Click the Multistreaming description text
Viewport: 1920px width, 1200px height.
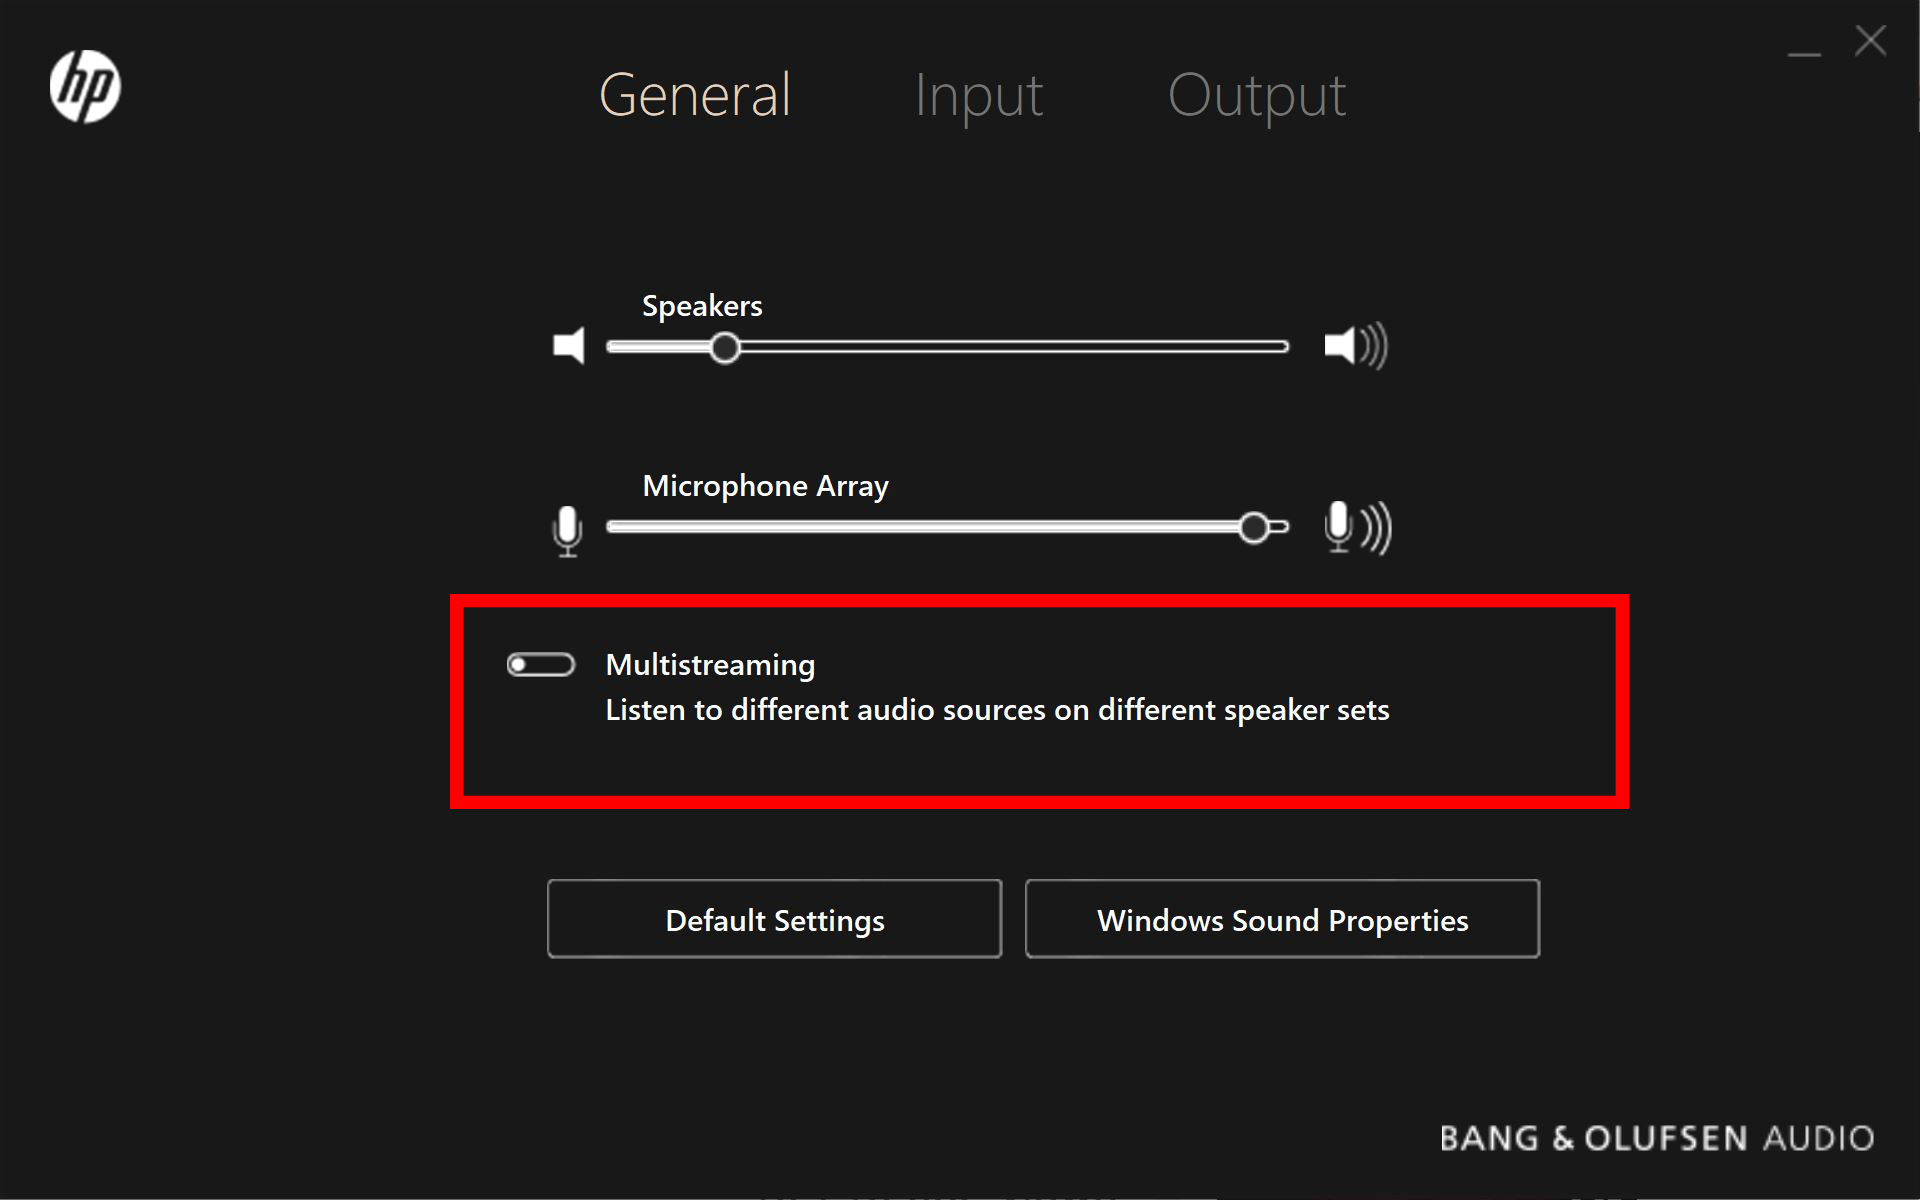coord(997,710)
